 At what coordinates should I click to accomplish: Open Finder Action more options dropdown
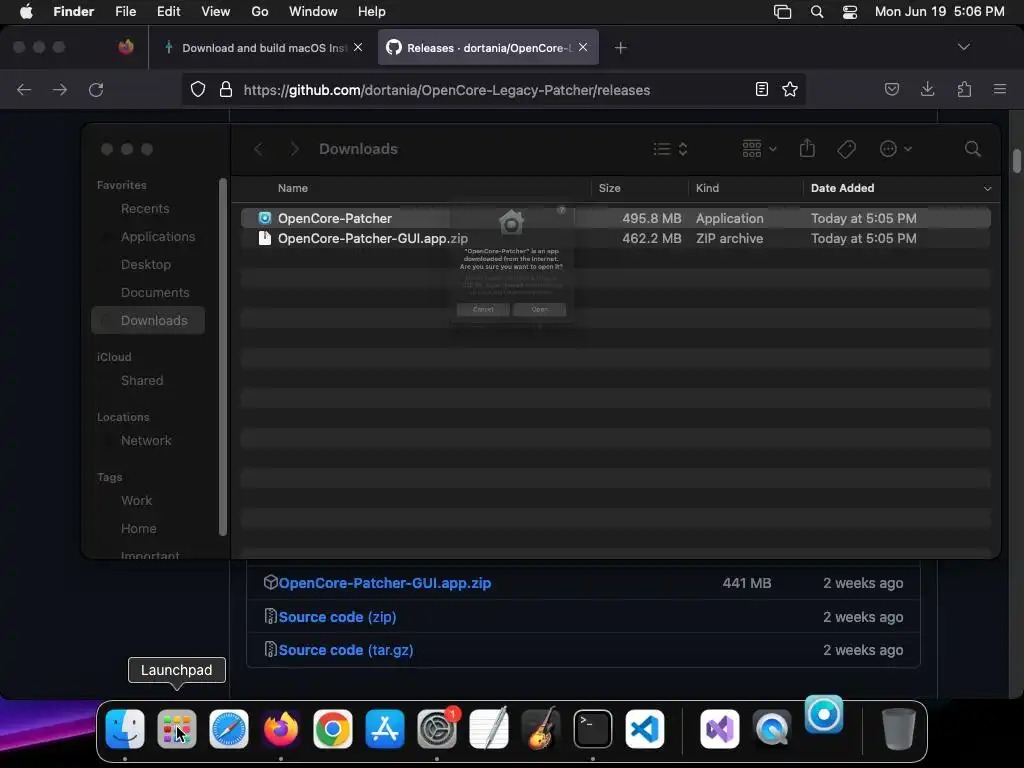895,149
